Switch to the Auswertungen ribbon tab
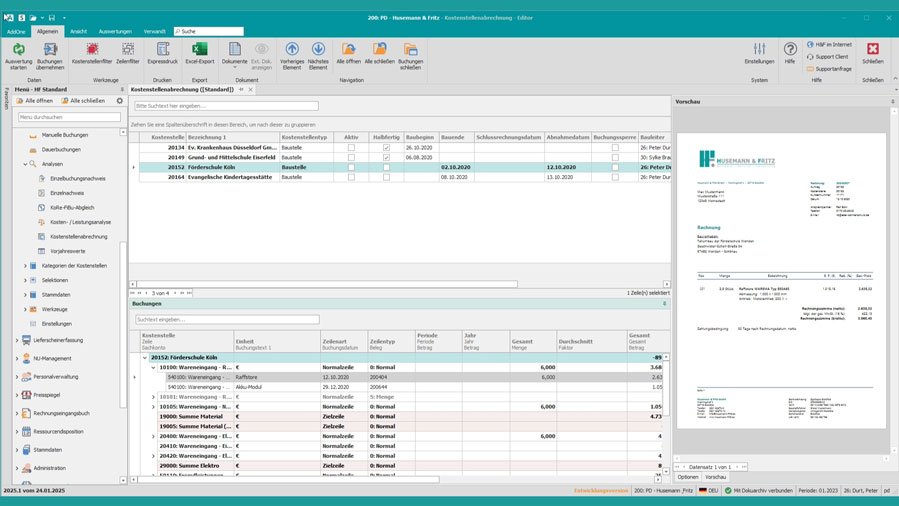 (x=116, y=31)
